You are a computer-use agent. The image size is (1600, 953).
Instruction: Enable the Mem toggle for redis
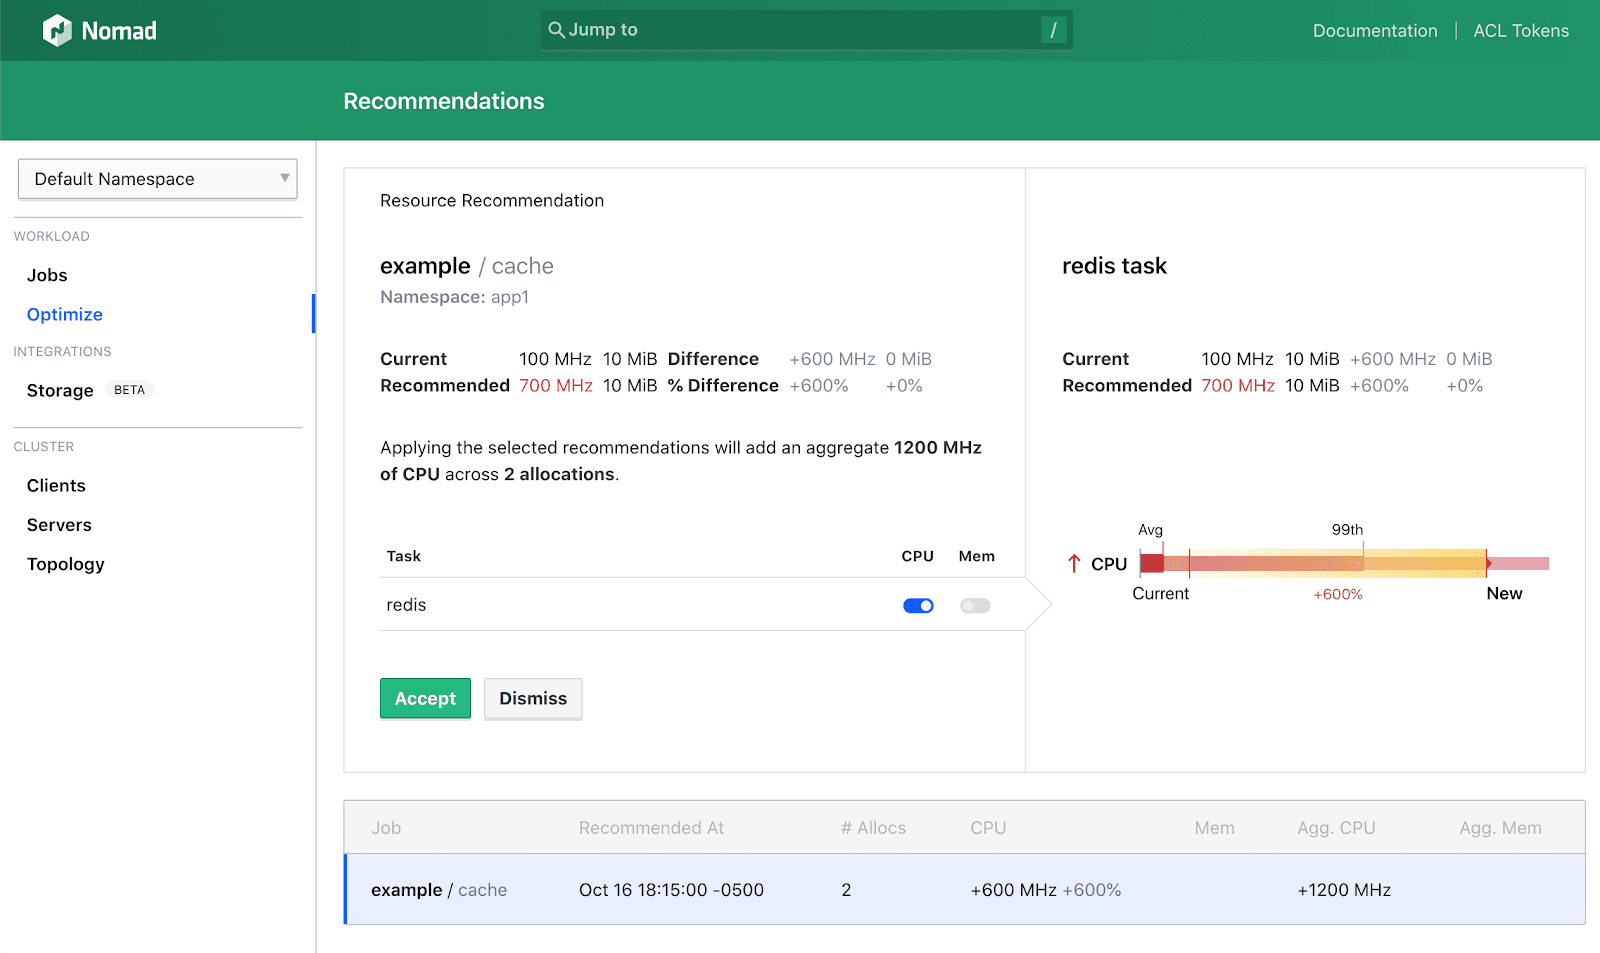point(975,606)
